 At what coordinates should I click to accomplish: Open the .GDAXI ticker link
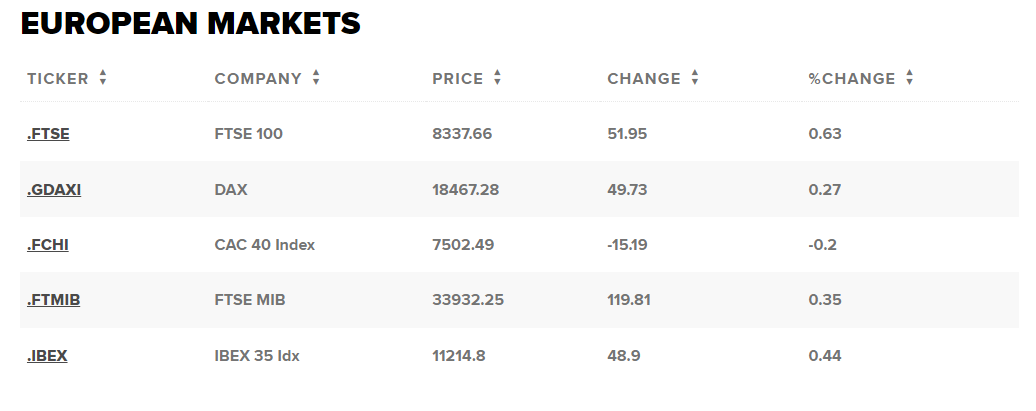[54, 190]
